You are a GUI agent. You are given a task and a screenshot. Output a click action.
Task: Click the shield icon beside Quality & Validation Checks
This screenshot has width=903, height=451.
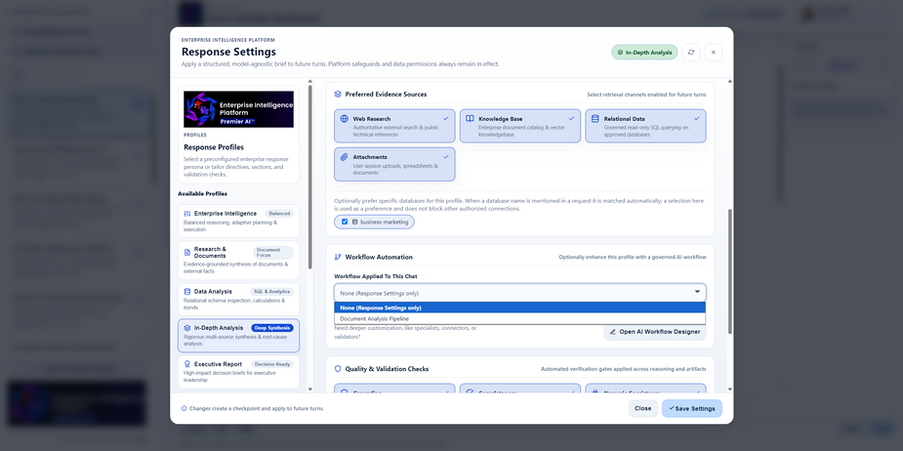[x=337, y=369]
